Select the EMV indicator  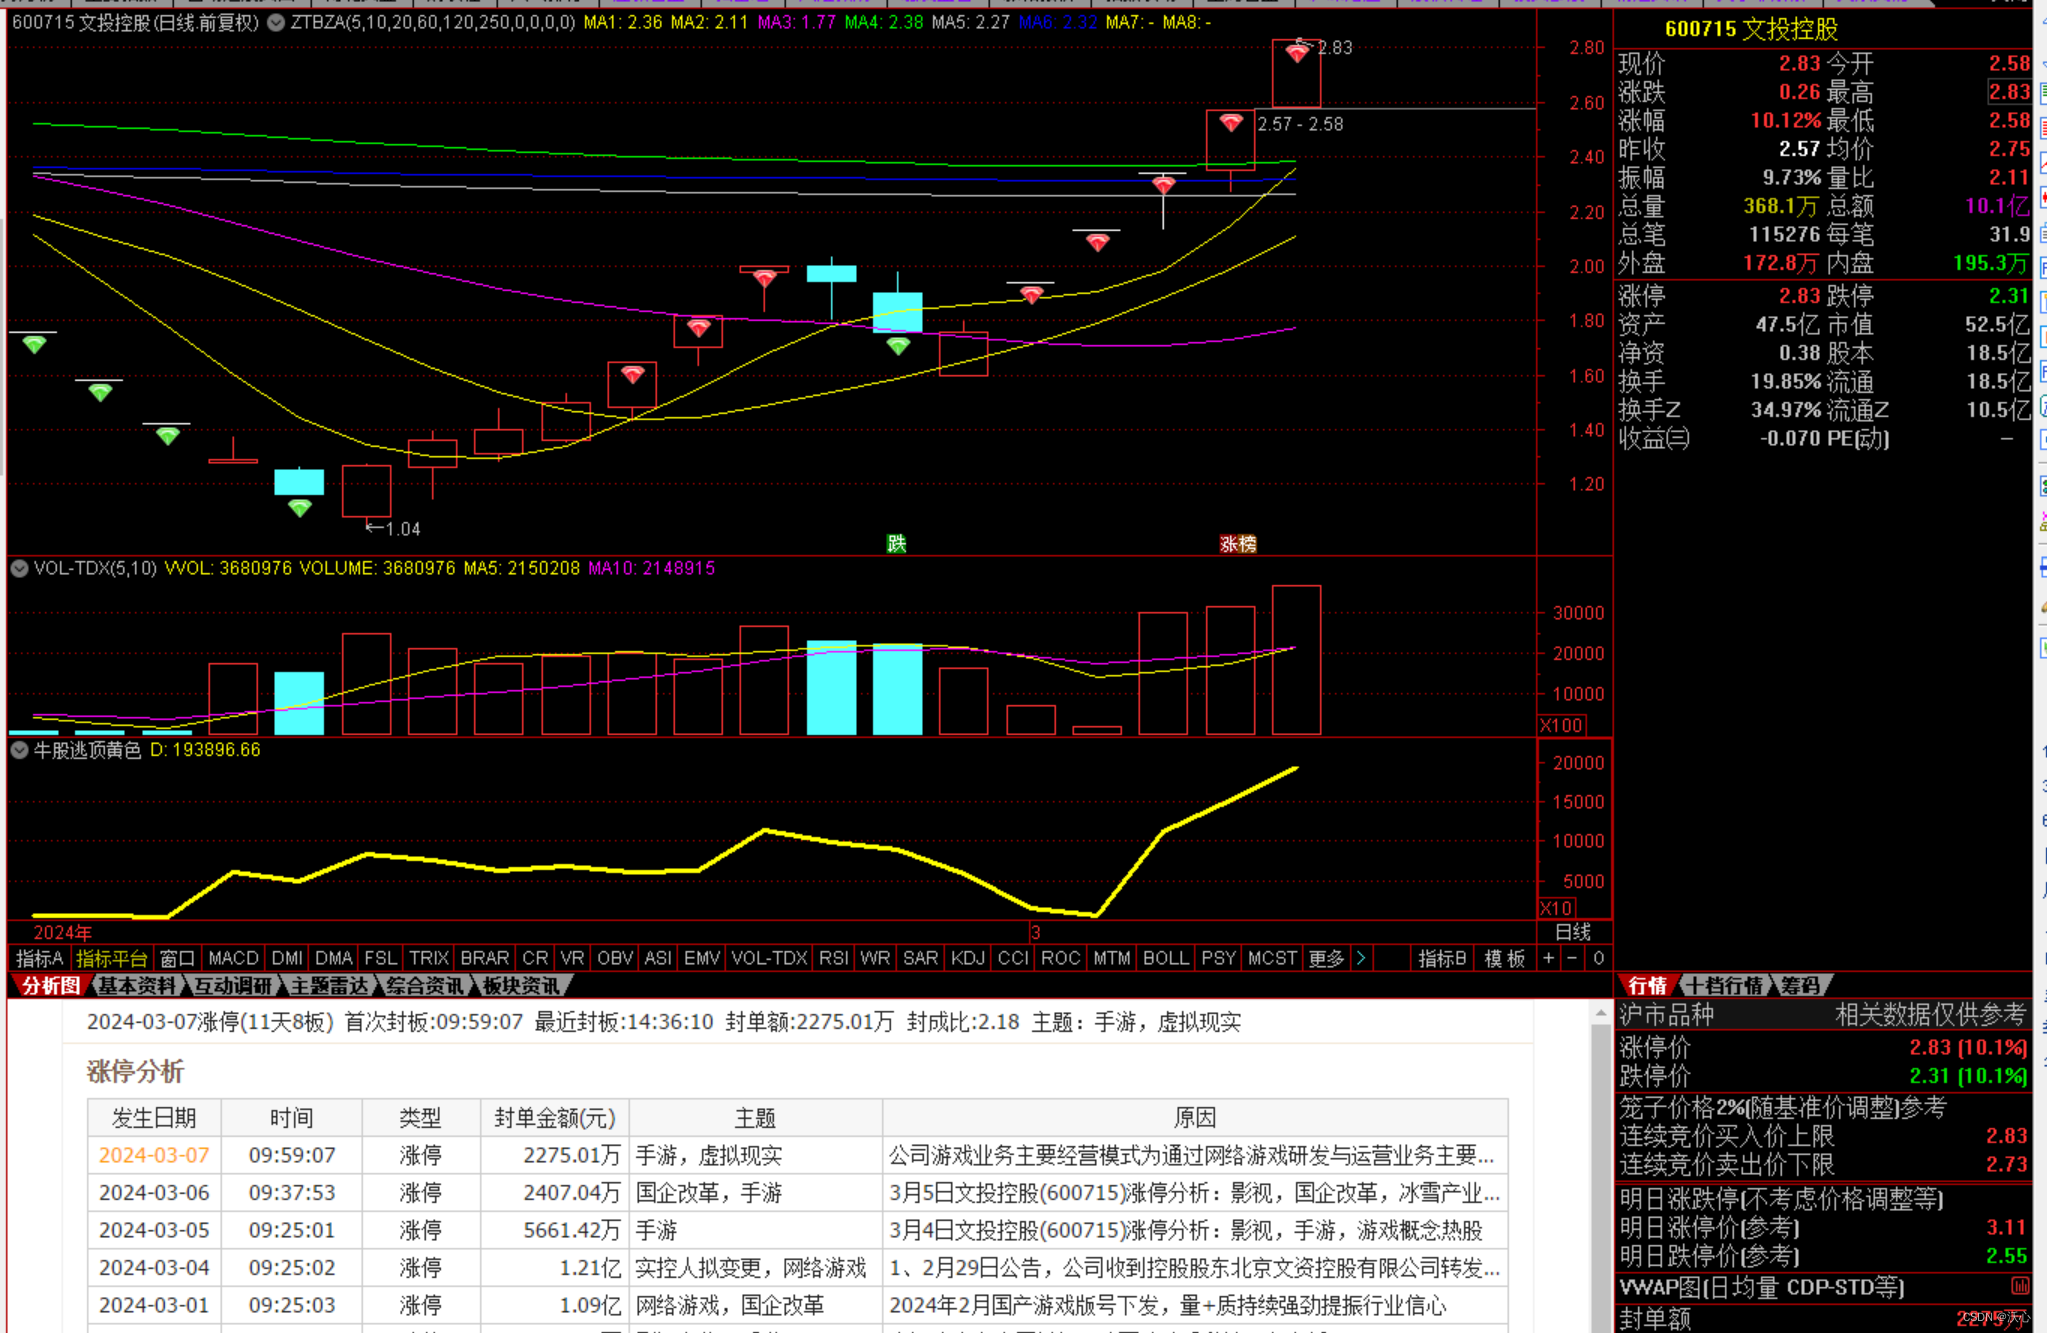click(x=702, y=958)
